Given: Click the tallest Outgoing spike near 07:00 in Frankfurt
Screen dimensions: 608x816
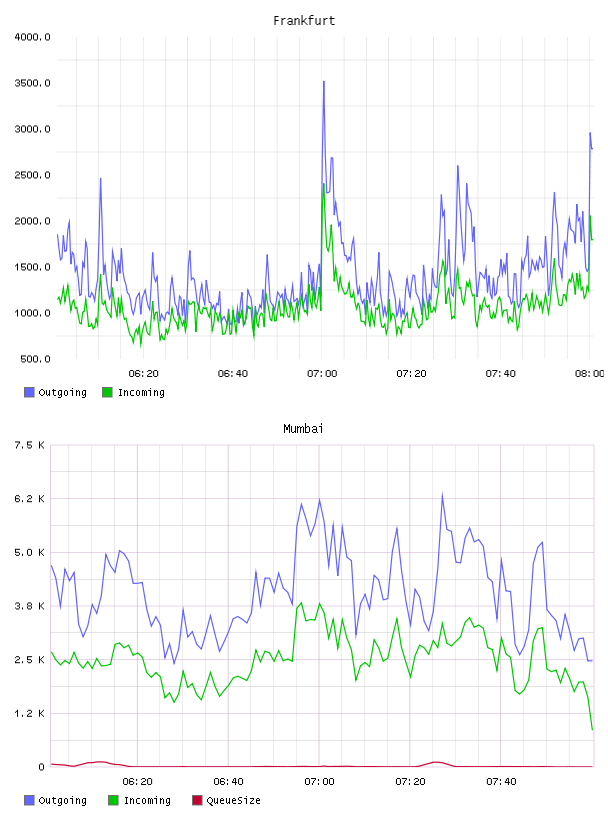Looking at the screenshot, I should tap(324, 82).
